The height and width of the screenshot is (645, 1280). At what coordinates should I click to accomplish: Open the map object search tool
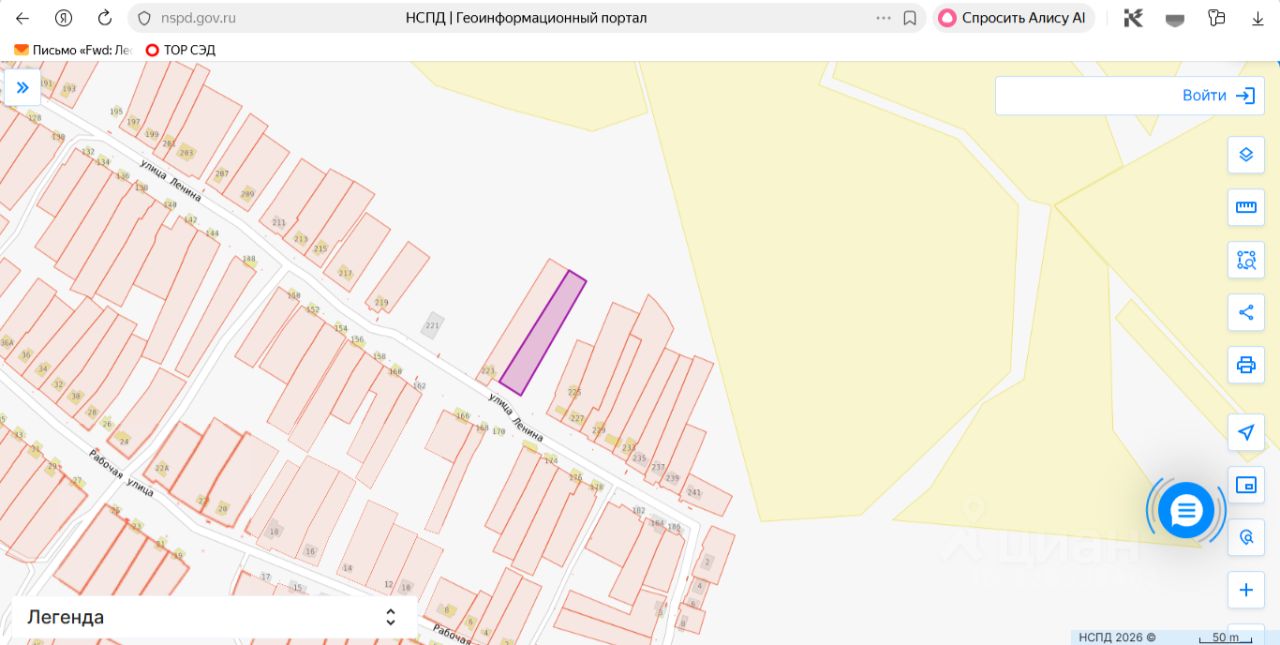[x=1246, y=537]
